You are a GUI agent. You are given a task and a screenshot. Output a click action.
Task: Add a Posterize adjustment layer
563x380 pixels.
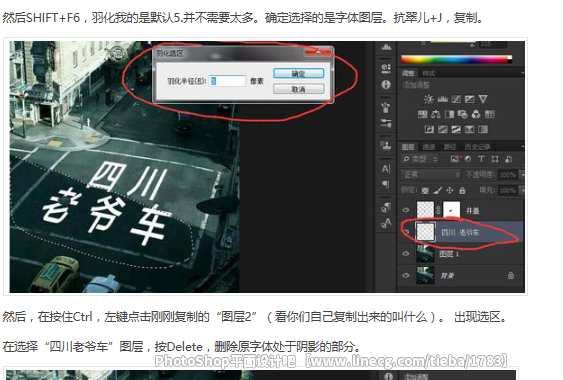click(442, 129)
